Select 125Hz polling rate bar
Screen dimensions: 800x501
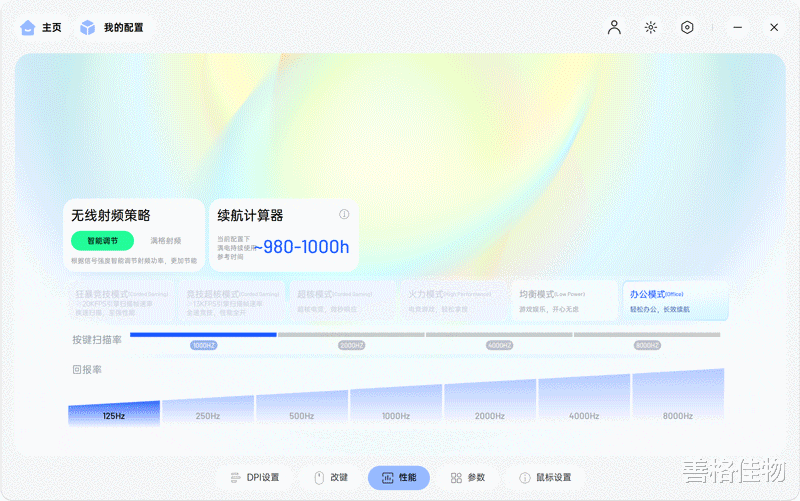(114, 413)
